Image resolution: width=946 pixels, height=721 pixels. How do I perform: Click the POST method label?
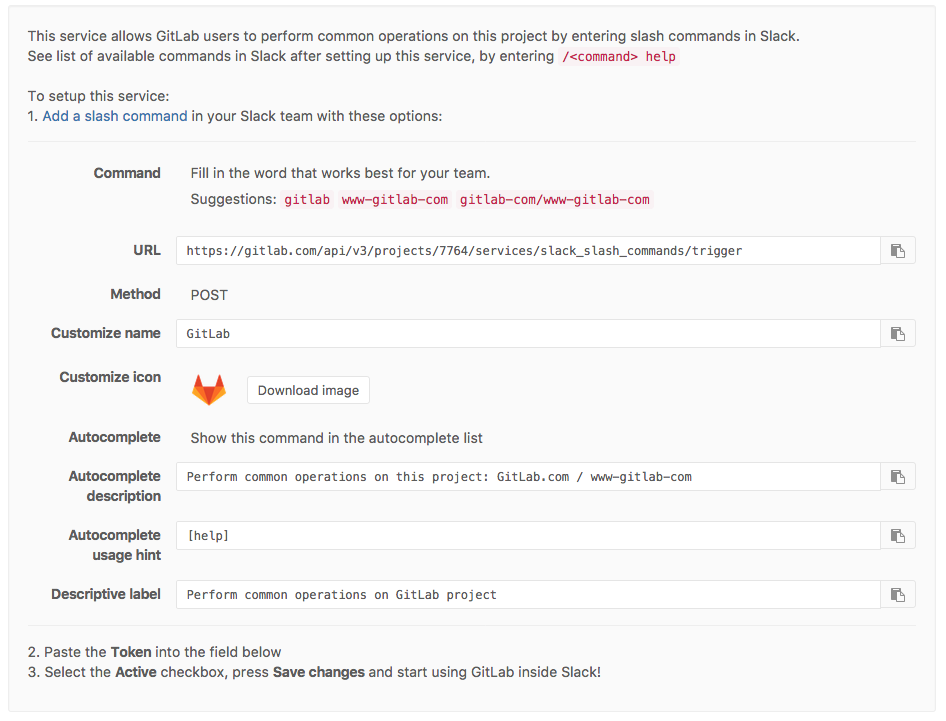[211, 294]
